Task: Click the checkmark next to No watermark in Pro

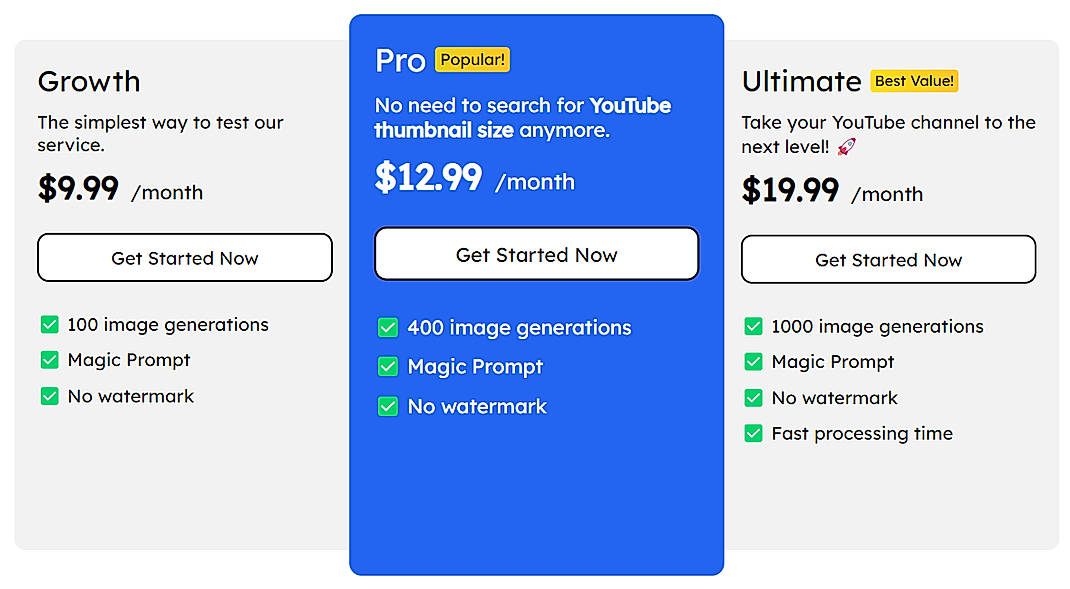Action: tap(388, 406)
